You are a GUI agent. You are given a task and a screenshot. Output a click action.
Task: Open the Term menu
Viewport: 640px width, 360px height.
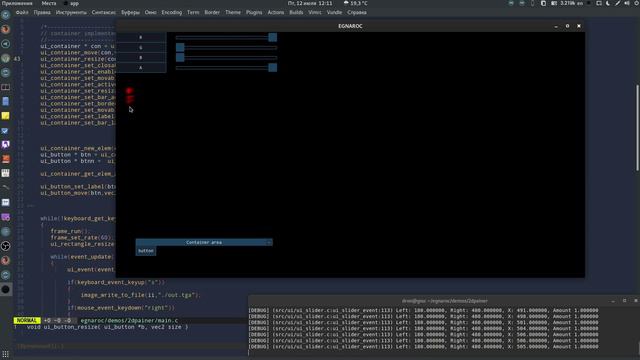click(x=193, y=12)
